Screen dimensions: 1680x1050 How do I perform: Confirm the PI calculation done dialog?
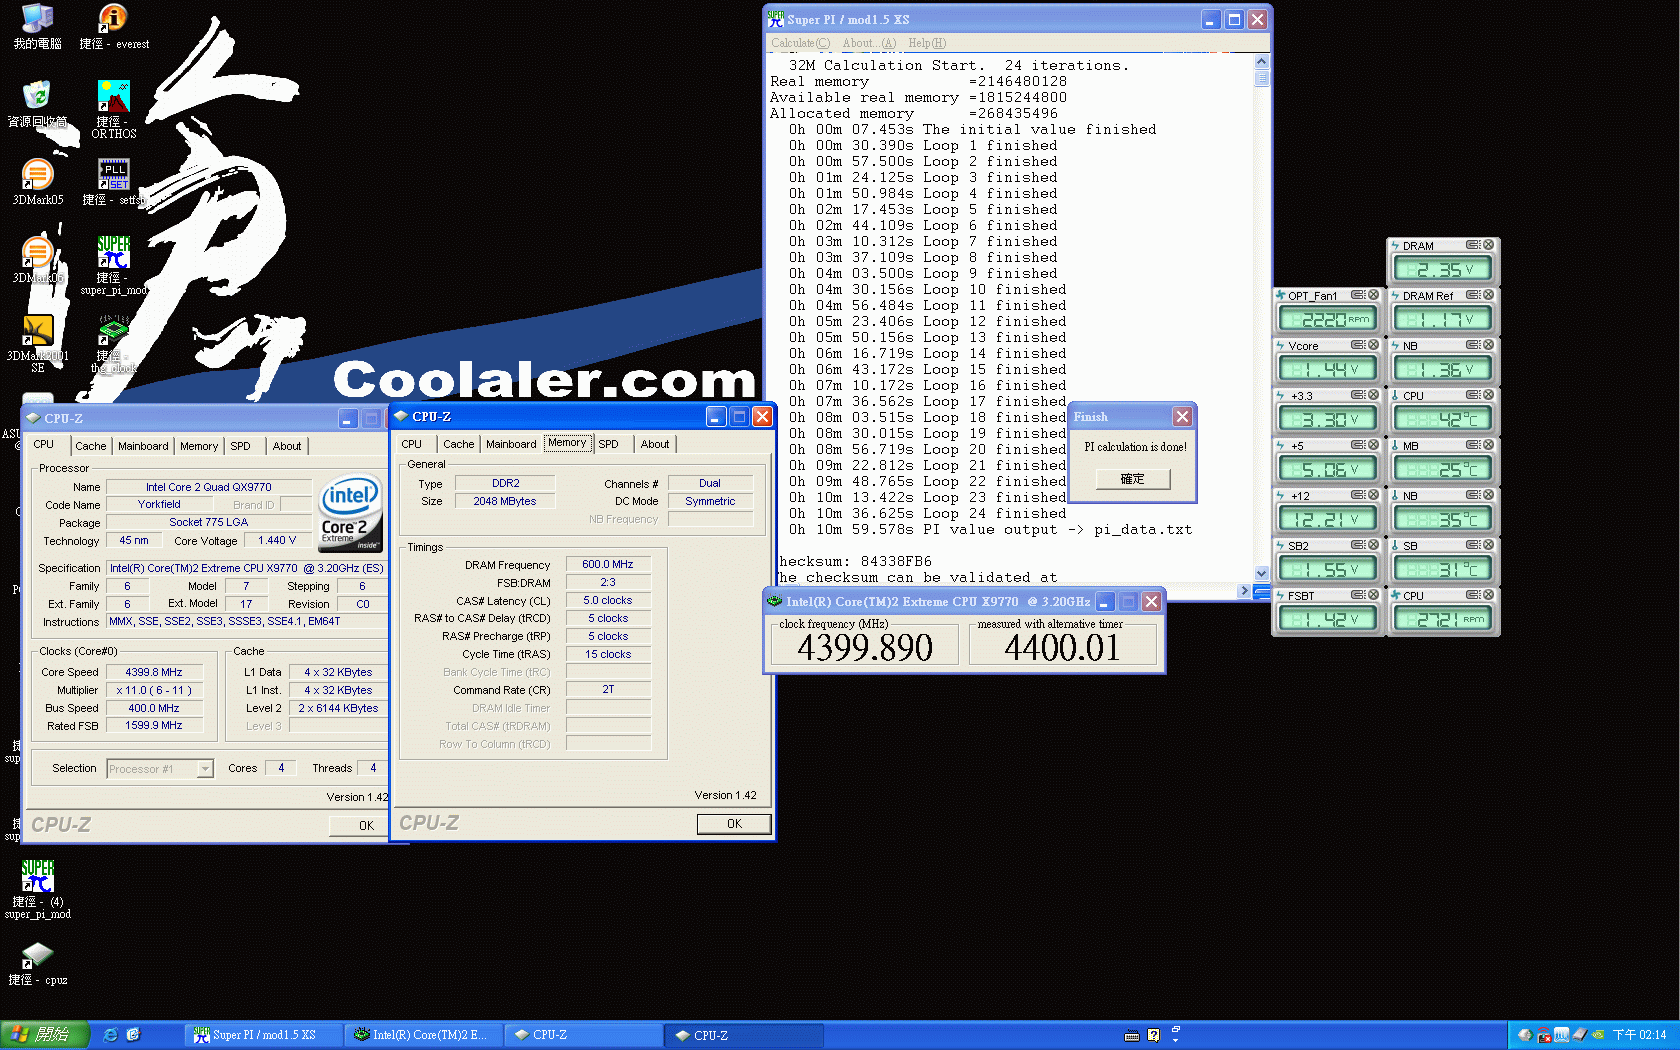tap(1132, 479)
